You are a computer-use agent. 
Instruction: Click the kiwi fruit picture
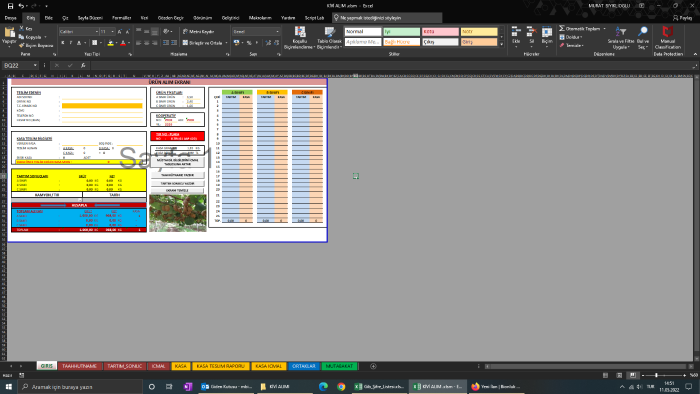click(x=178, y=213)
